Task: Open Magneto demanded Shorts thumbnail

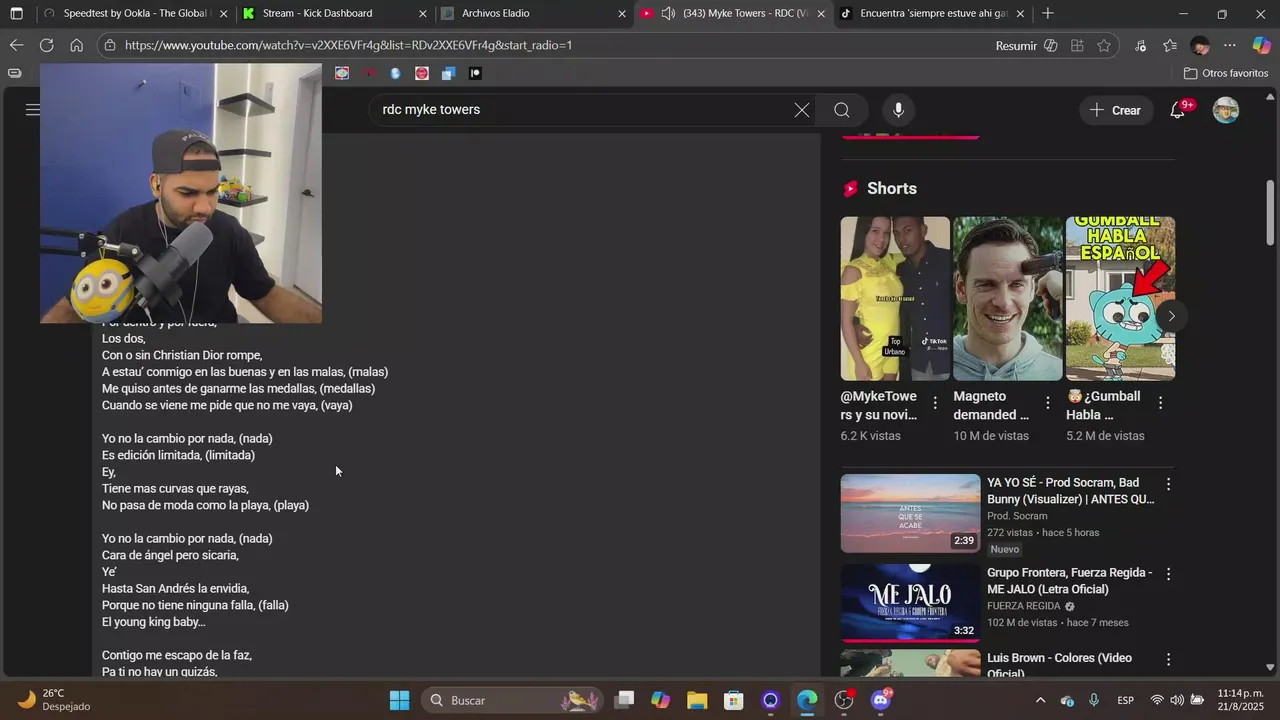Action: (x=1007, y=298)
